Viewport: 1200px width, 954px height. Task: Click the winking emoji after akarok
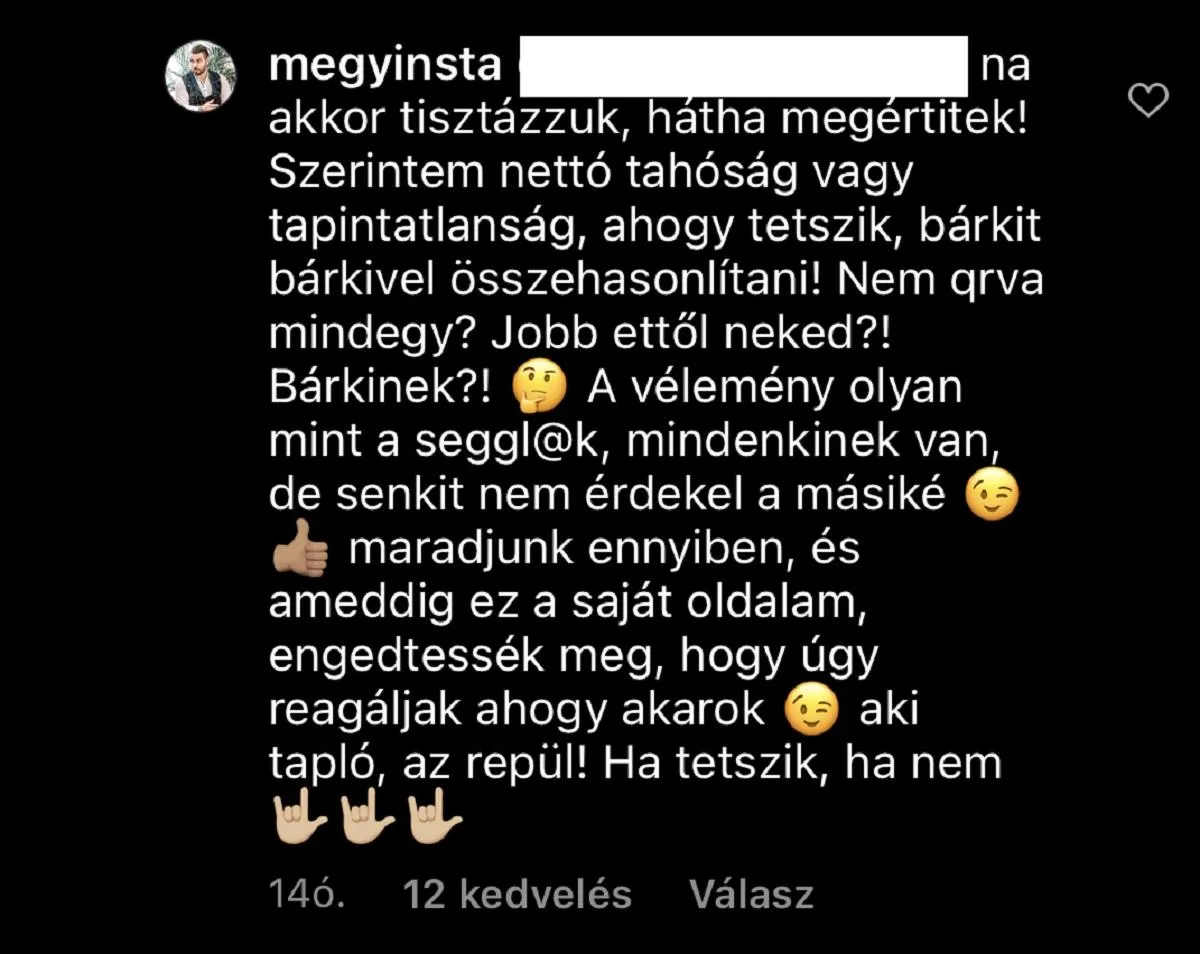(810, 711)
